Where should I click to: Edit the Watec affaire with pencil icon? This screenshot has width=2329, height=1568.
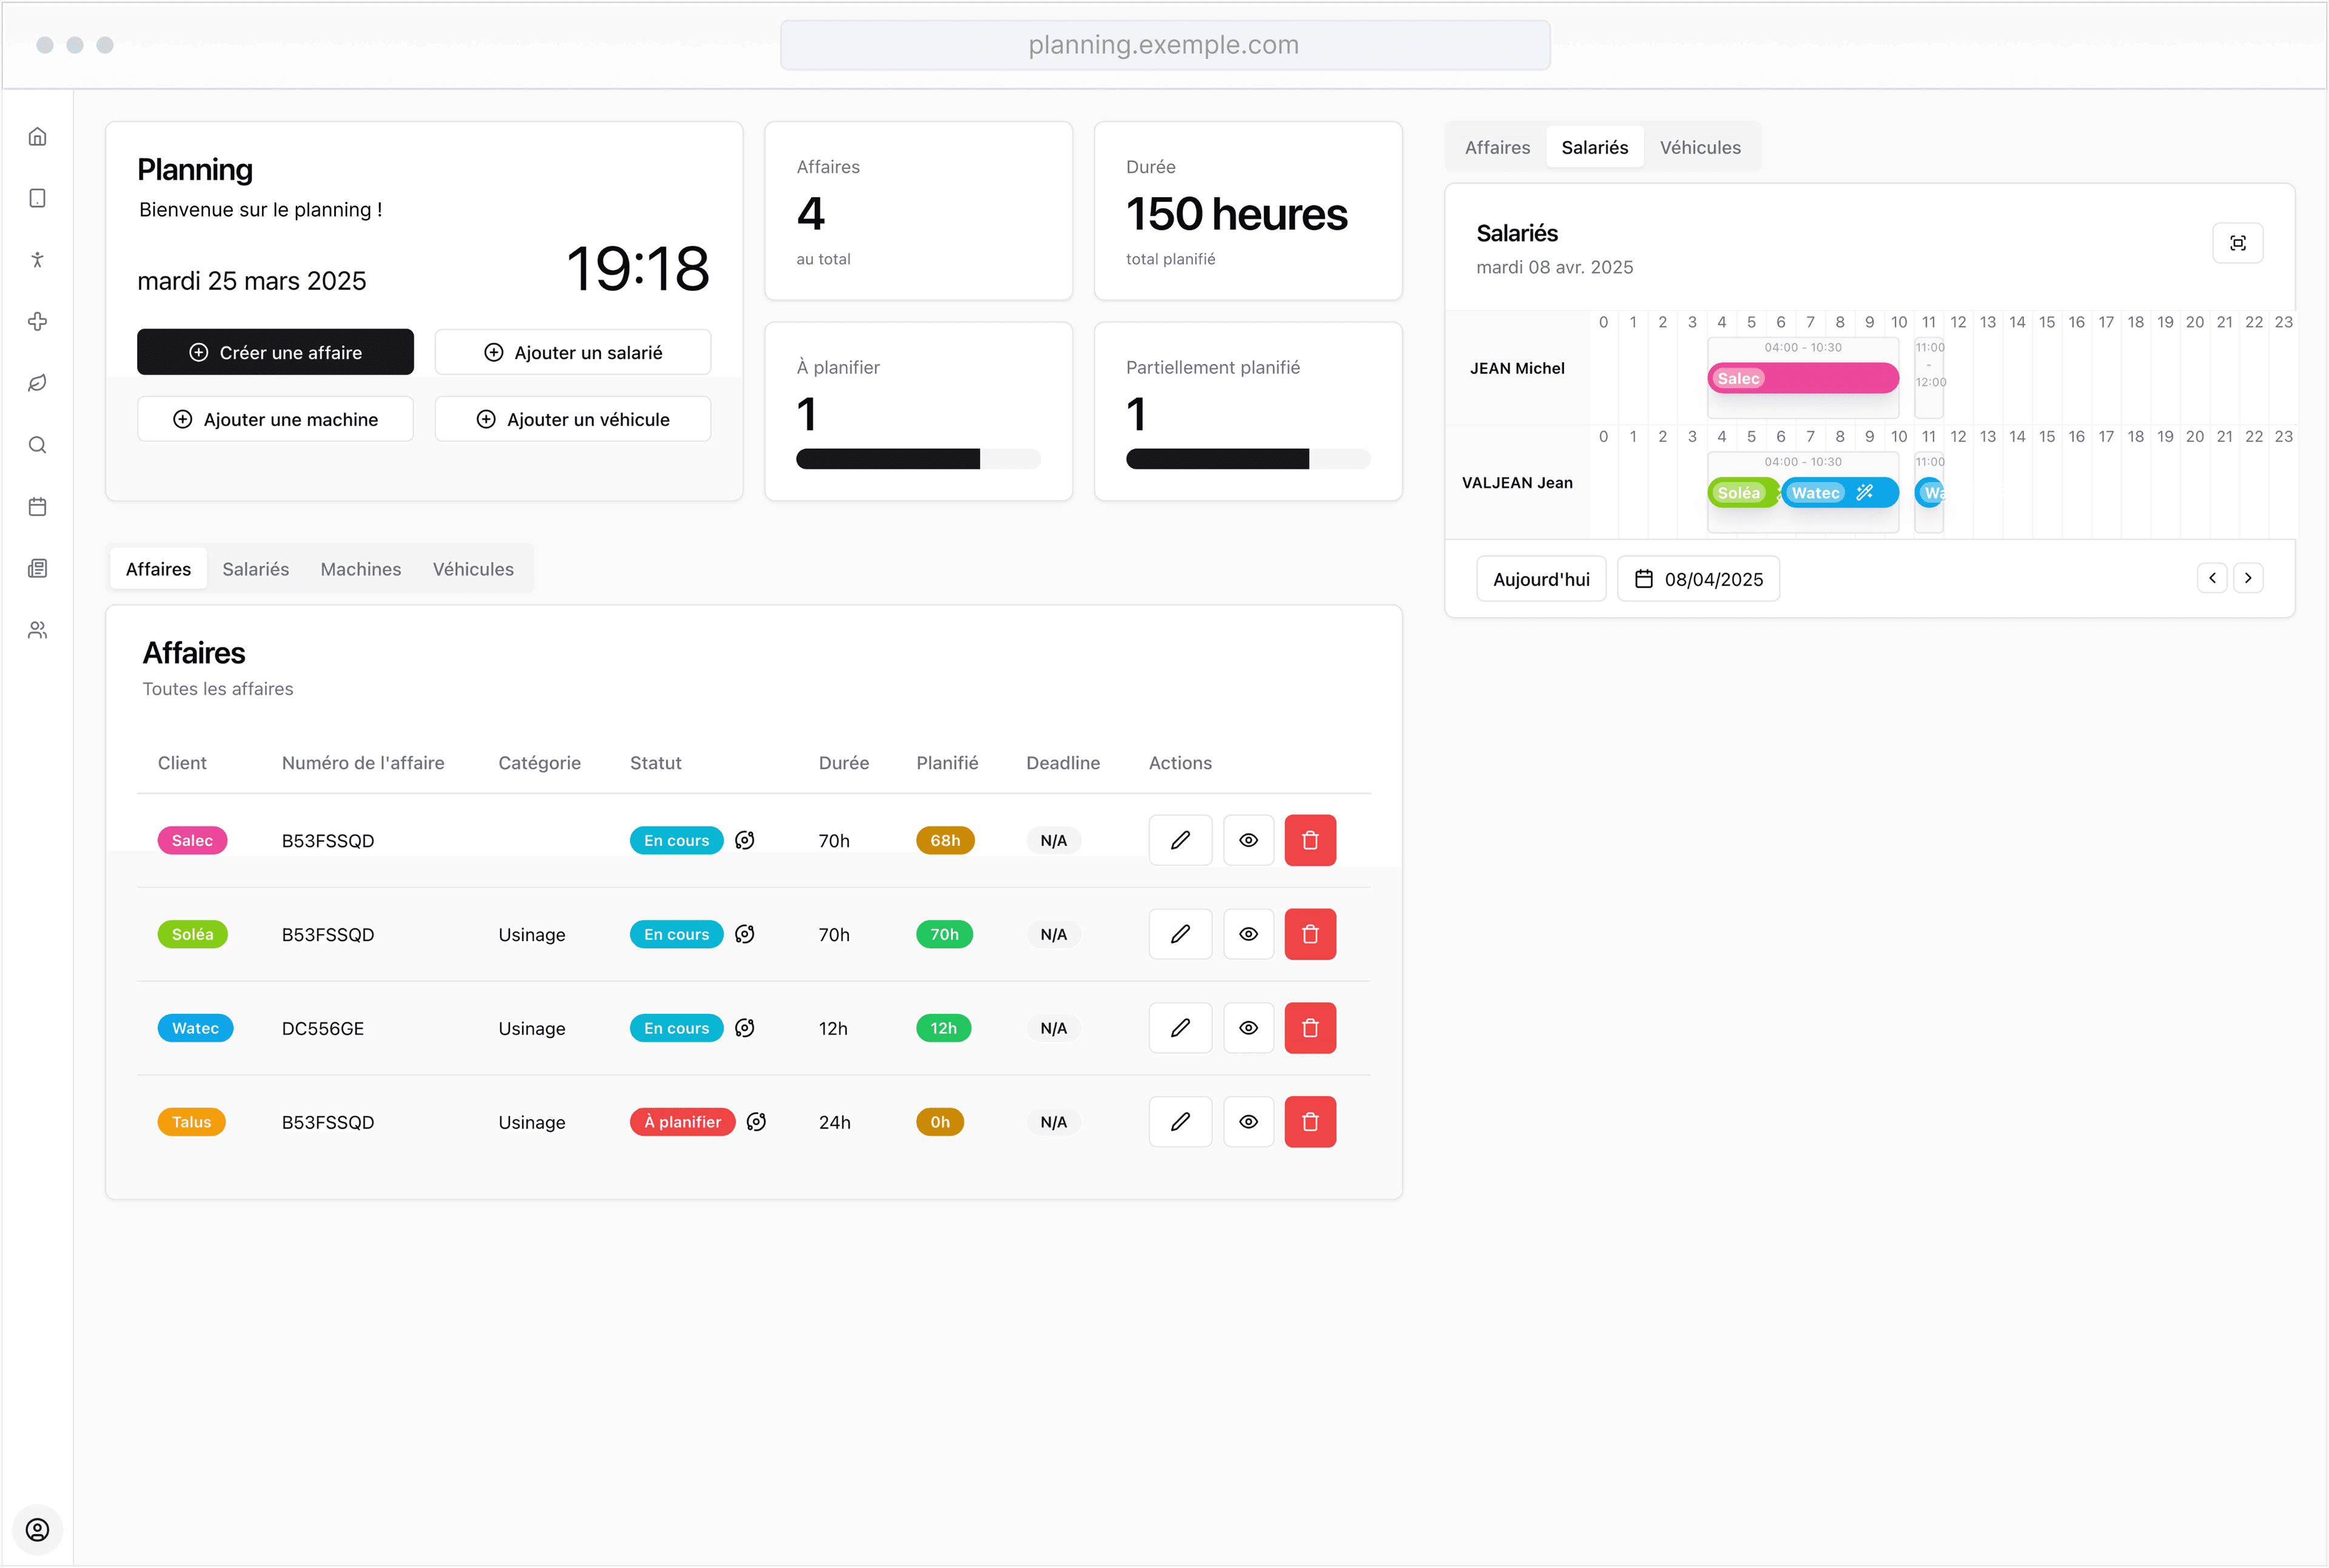1180,1028
